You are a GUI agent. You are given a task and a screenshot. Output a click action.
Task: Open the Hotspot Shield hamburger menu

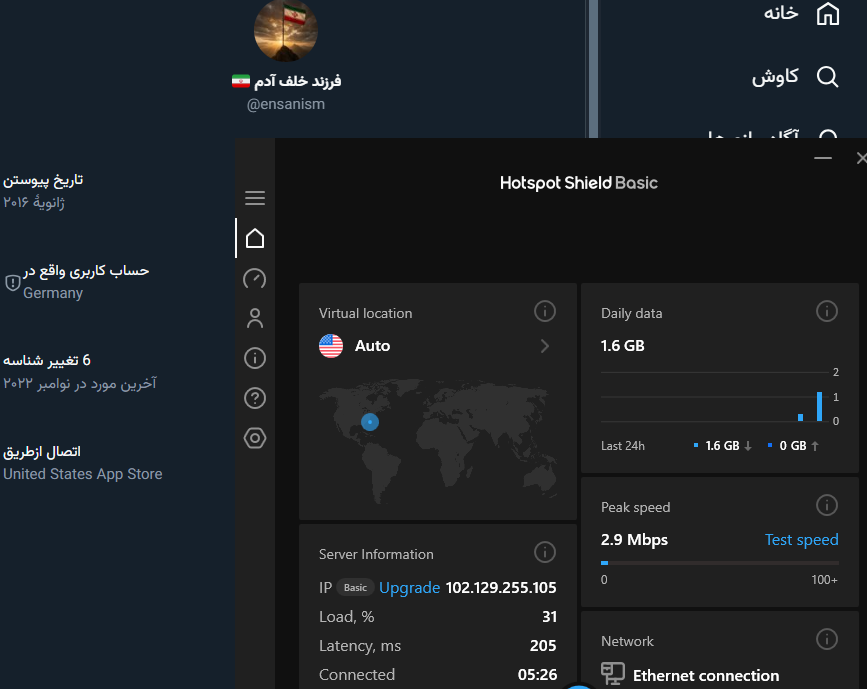click(255, 198)
